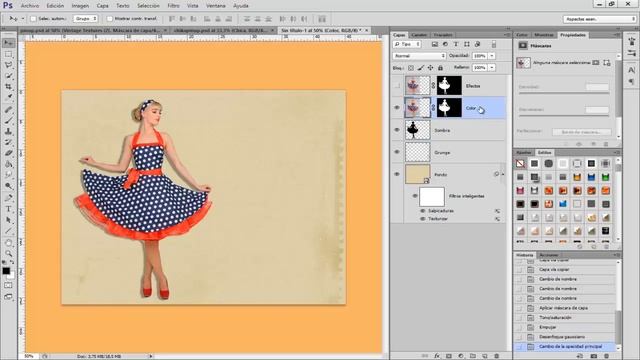Screen dimensions: 640x360
Task: Open the Archivo menu
Action: pyautogui.click(x=30, y=6)
